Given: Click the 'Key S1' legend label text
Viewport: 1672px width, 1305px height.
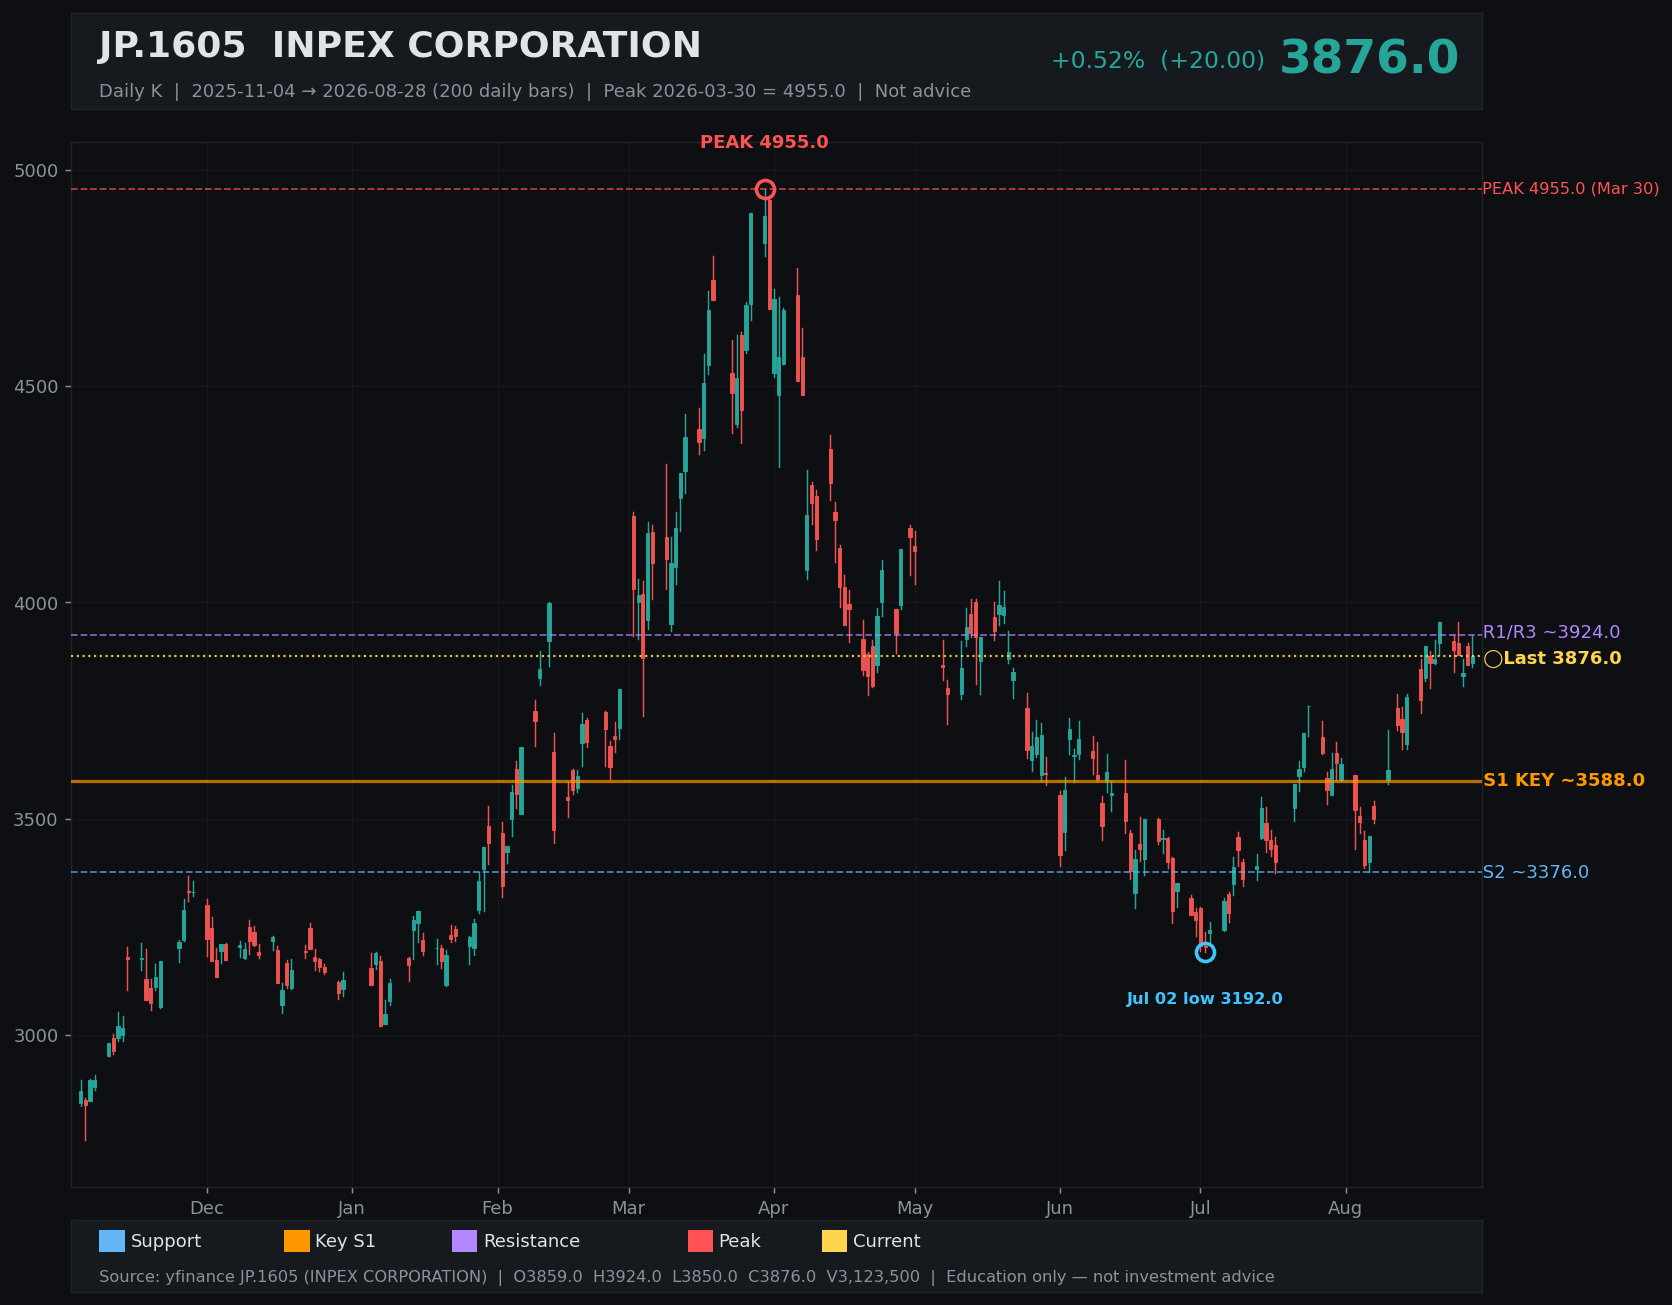Looking at the screenshot, I should coord(345,1241).
